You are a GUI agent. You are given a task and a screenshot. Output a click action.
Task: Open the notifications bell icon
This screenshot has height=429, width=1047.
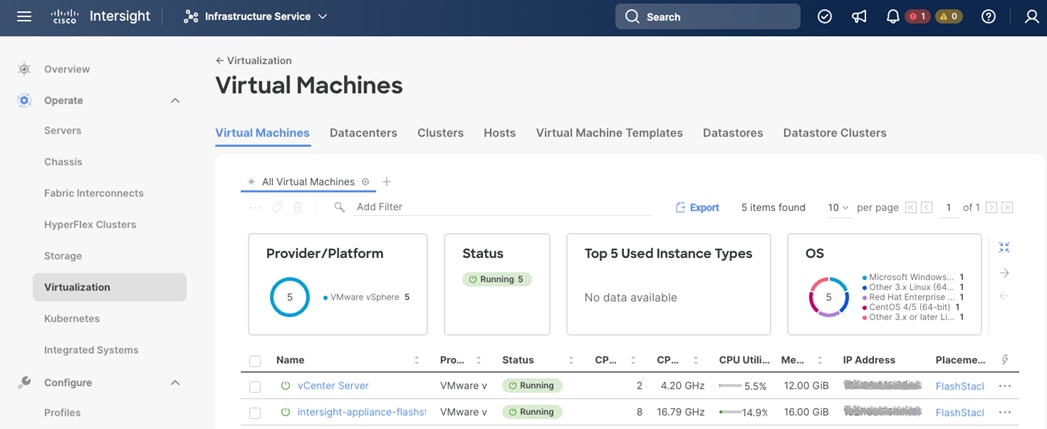click(x=893, y=17)
